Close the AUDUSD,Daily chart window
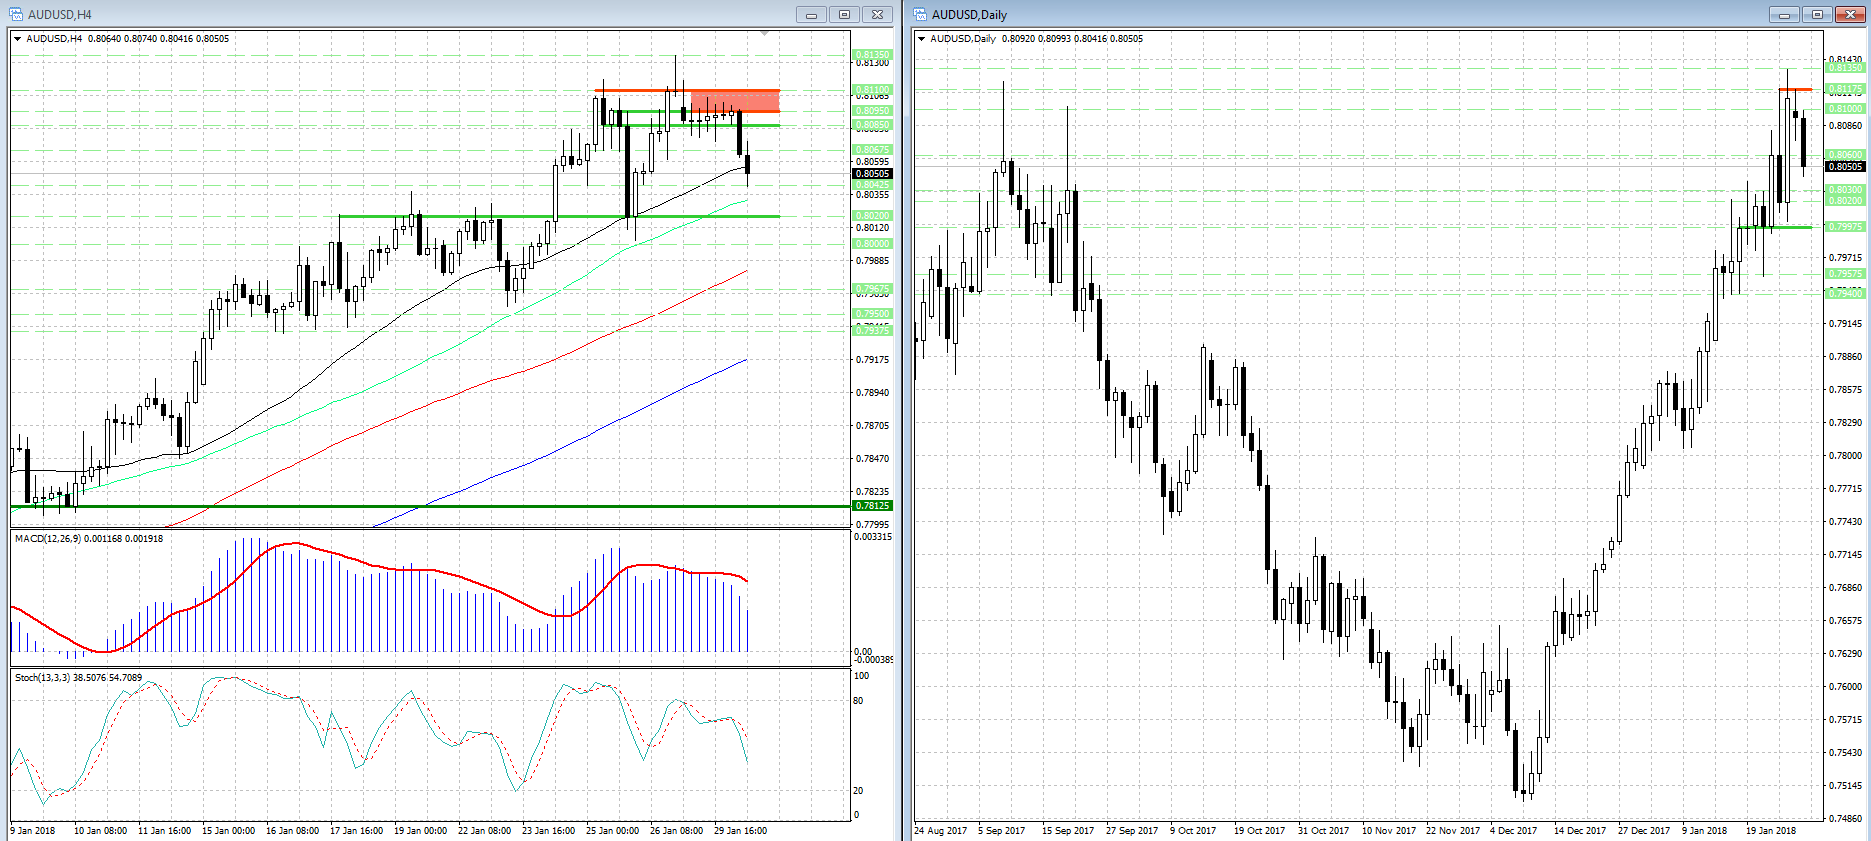Screen dimensions: 1871x841 click(x=1850, y=14)
